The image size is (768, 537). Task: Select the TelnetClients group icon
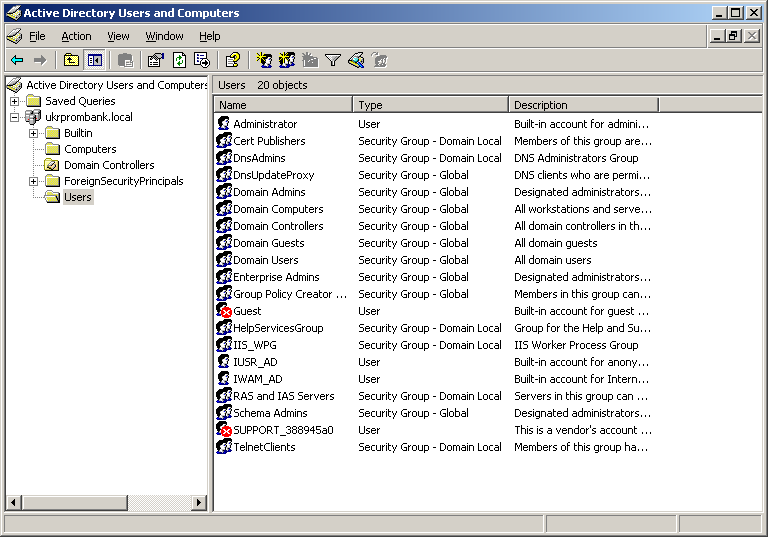coord(224,447)
